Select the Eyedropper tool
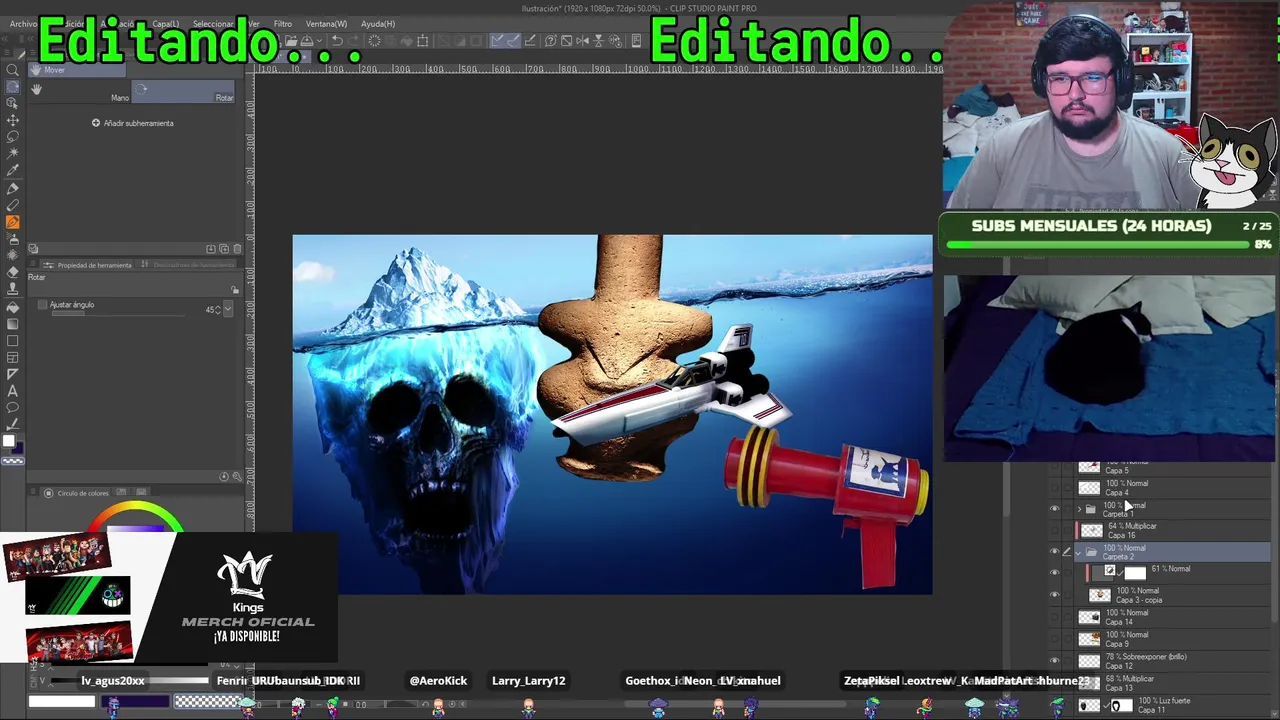 pos(13,171)
